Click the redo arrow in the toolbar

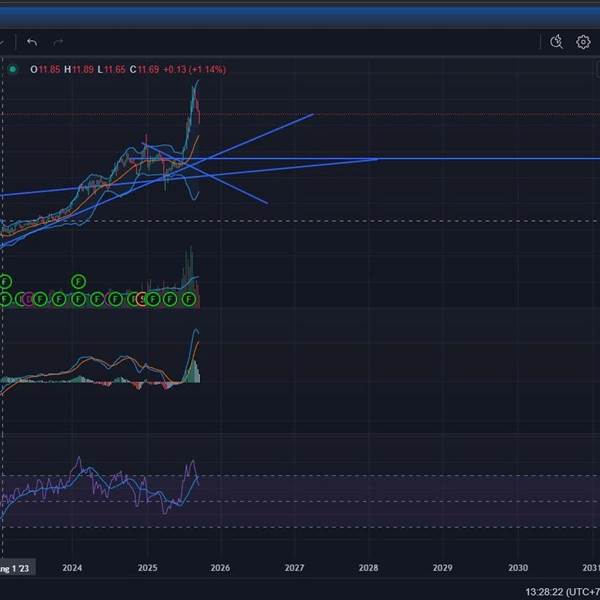tap(58, 42)
